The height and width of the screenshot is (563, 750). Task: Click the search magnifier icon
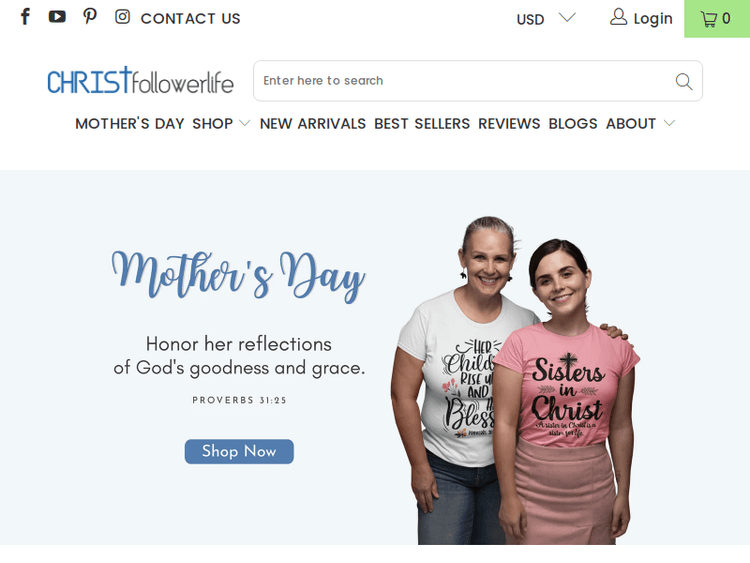click(684, 81)
